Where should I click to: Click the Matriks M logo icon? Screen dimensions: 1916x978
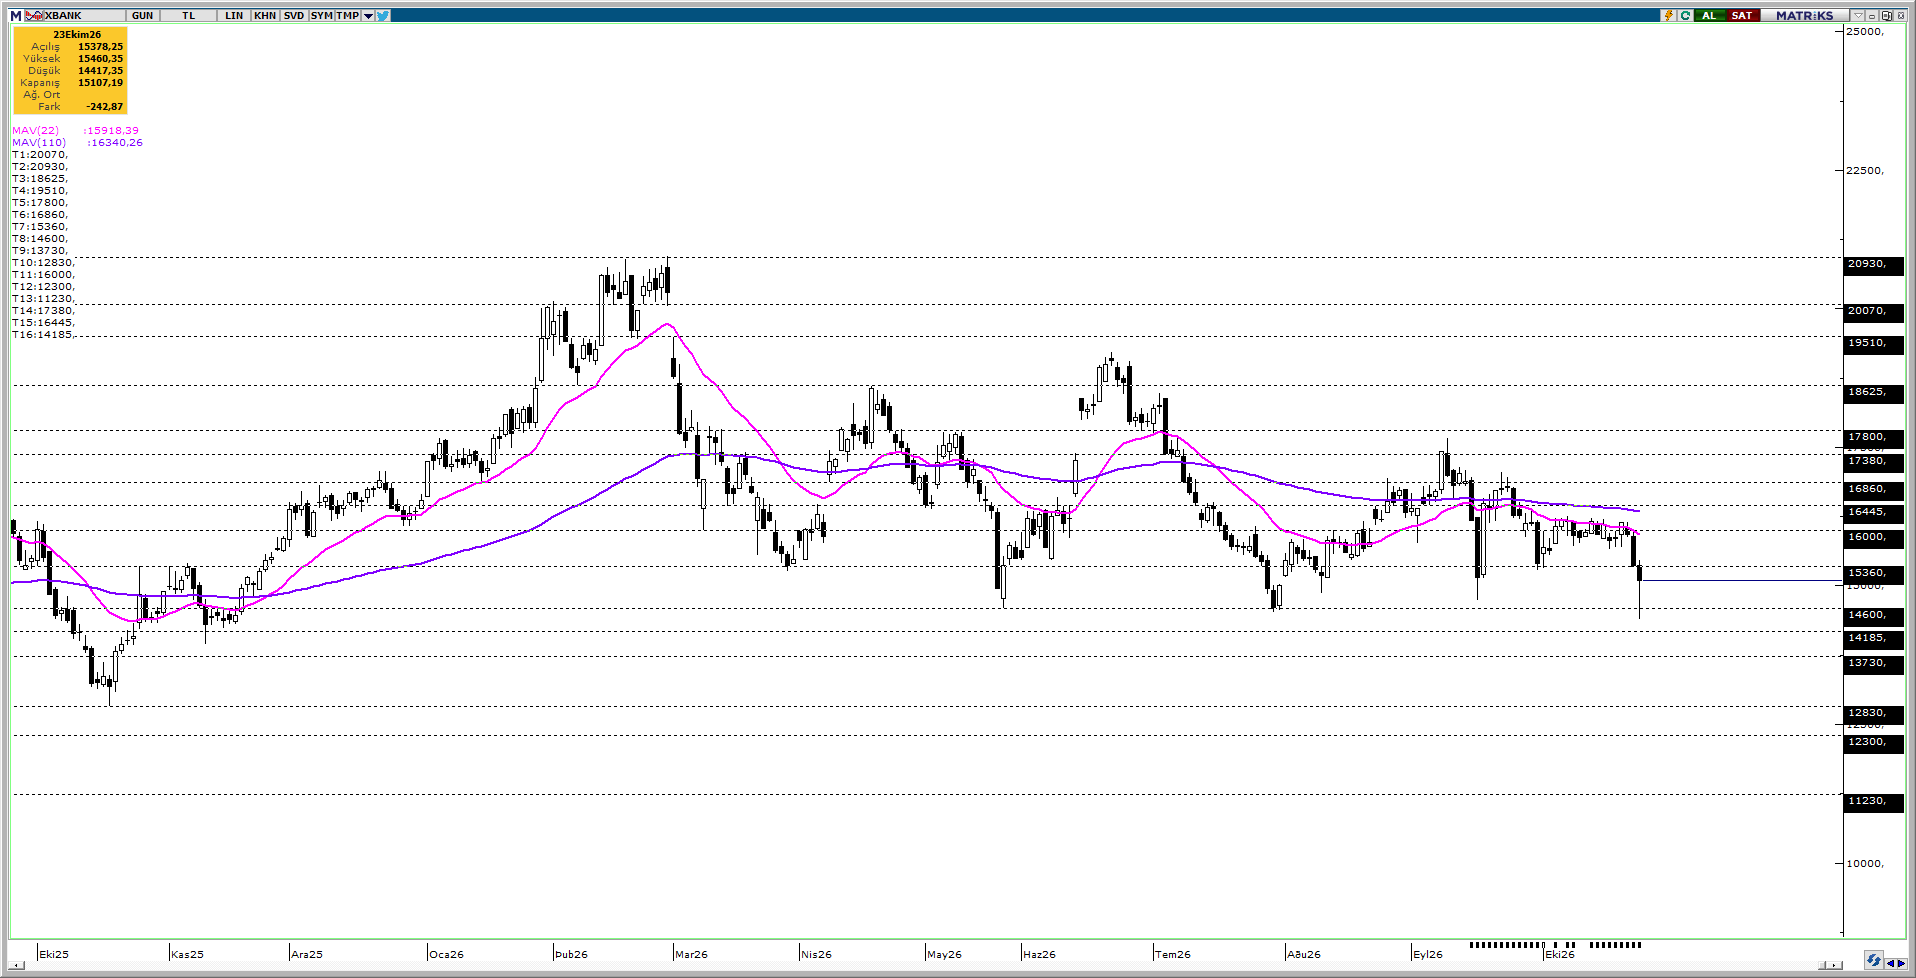(16, 15)
